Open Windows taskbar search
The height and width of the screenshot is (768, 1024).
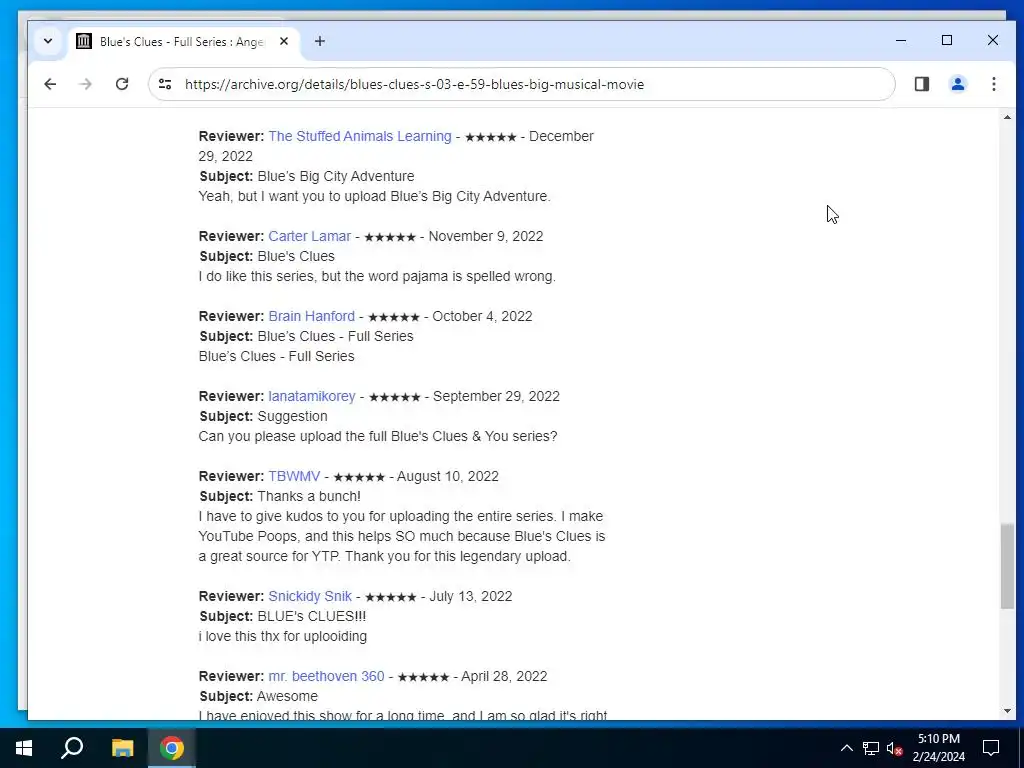72,748
